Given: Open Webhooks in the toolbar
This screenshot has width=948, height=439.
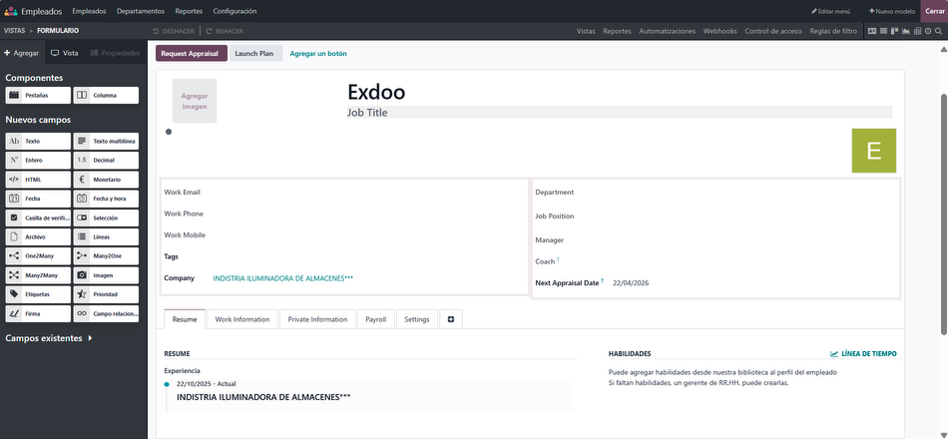Looking at the screenshot, I should 720,31.
